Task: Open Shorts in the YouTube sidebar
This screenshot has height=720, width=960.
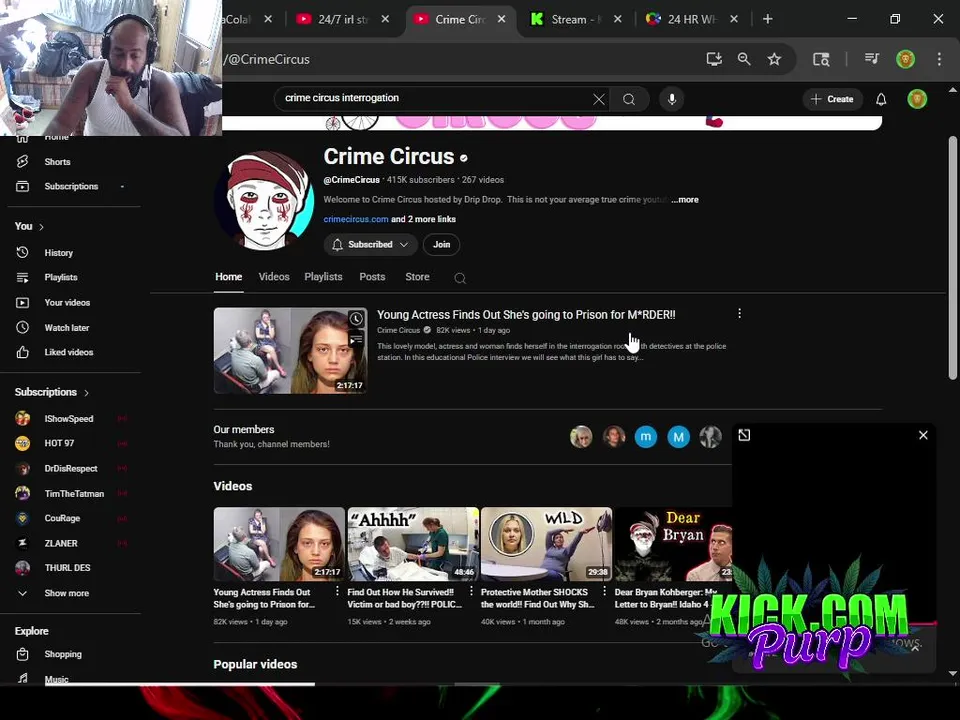Action: coord(57,162)
